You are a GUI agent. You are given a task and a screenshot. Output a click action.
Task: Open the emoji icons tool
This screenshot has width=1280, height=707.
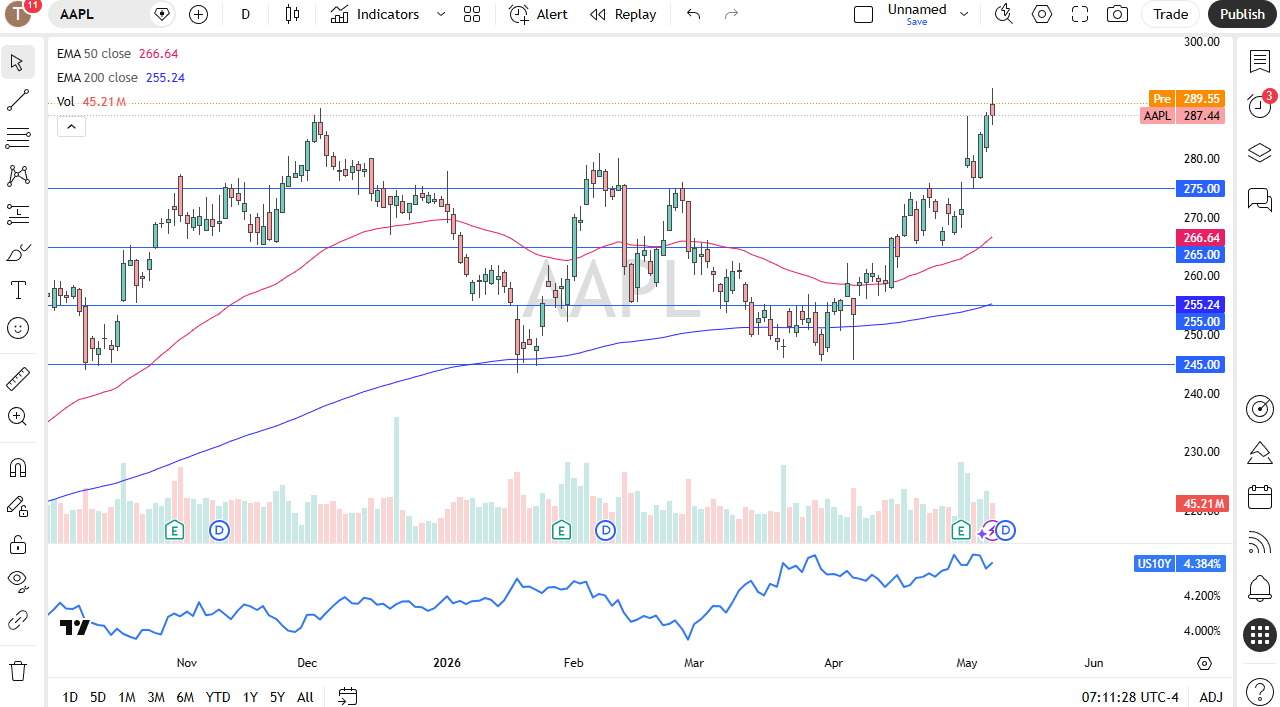tap(18, 328)
